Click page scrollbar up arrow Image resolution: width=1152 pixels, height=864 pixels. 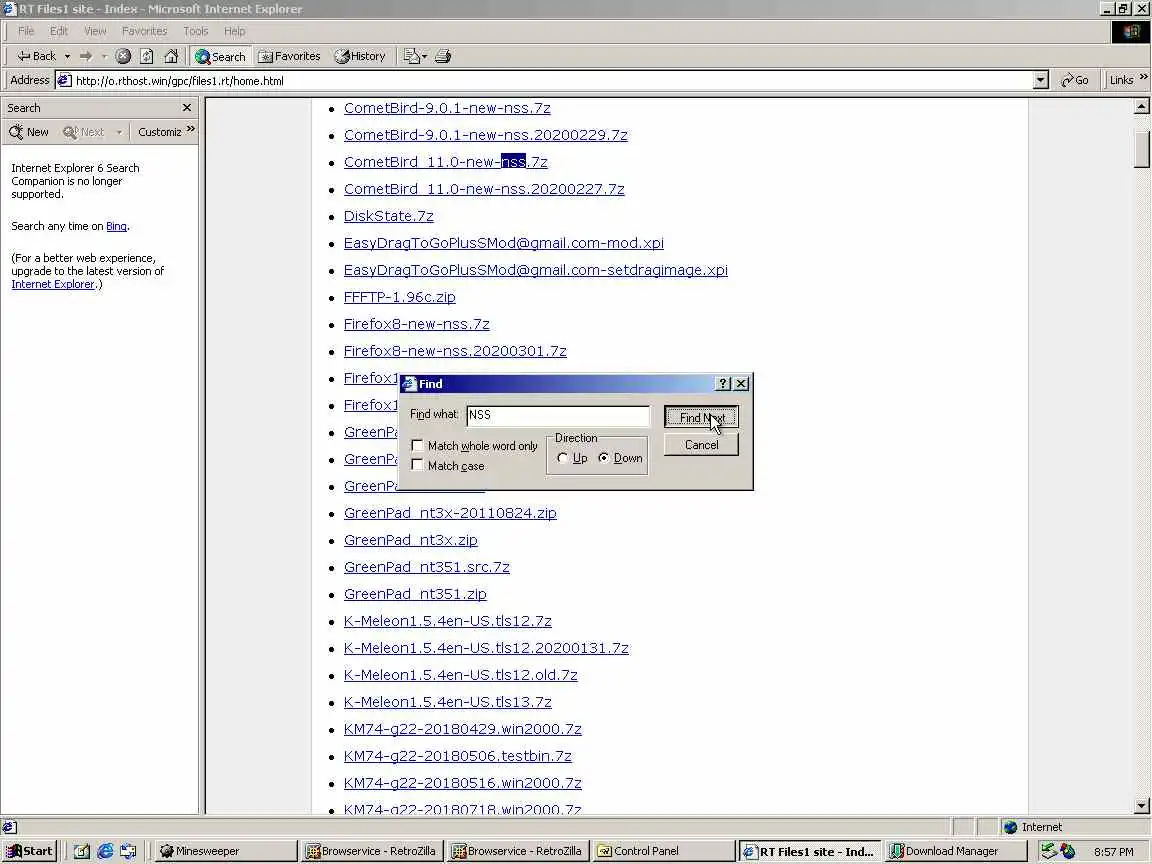click(1142, 107)
